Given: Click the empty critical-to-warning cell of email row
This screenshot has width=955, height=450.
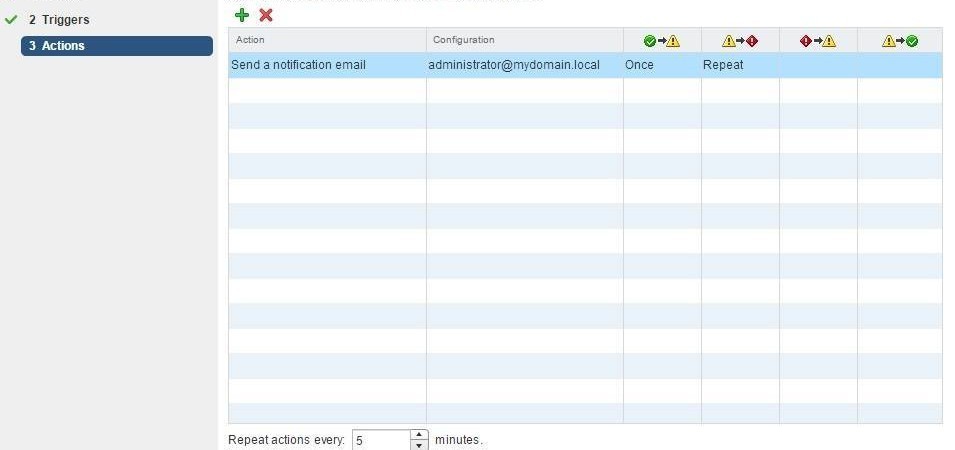Looking at the screenshot, I should tap(818, 65).
